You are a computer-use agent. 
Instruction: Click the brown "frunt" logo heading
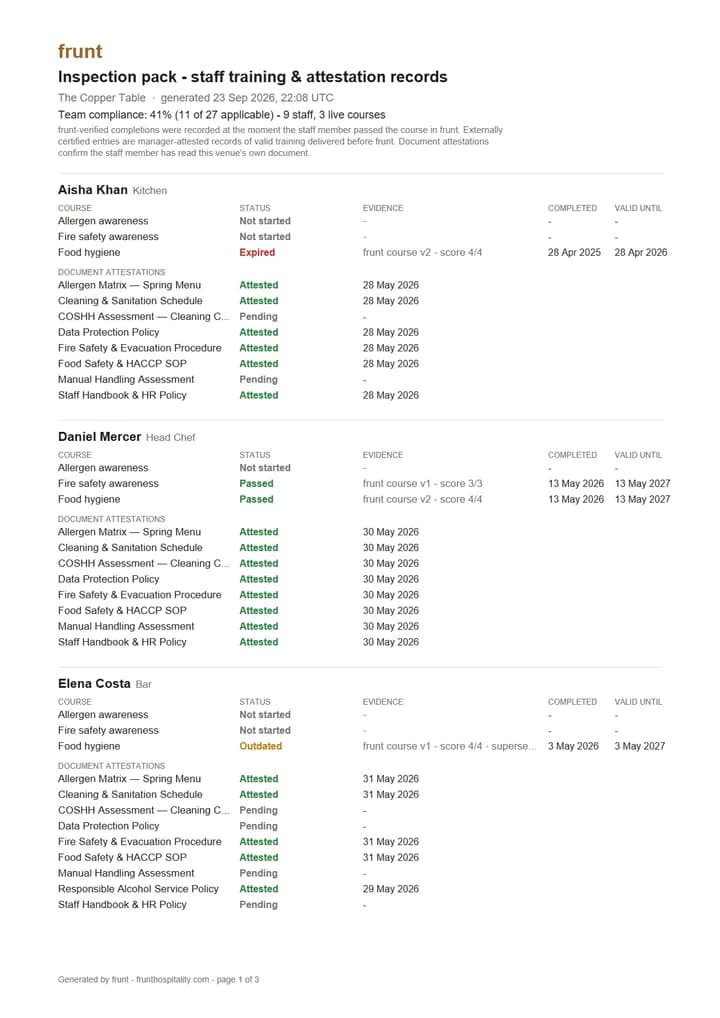tap(80, 51)
